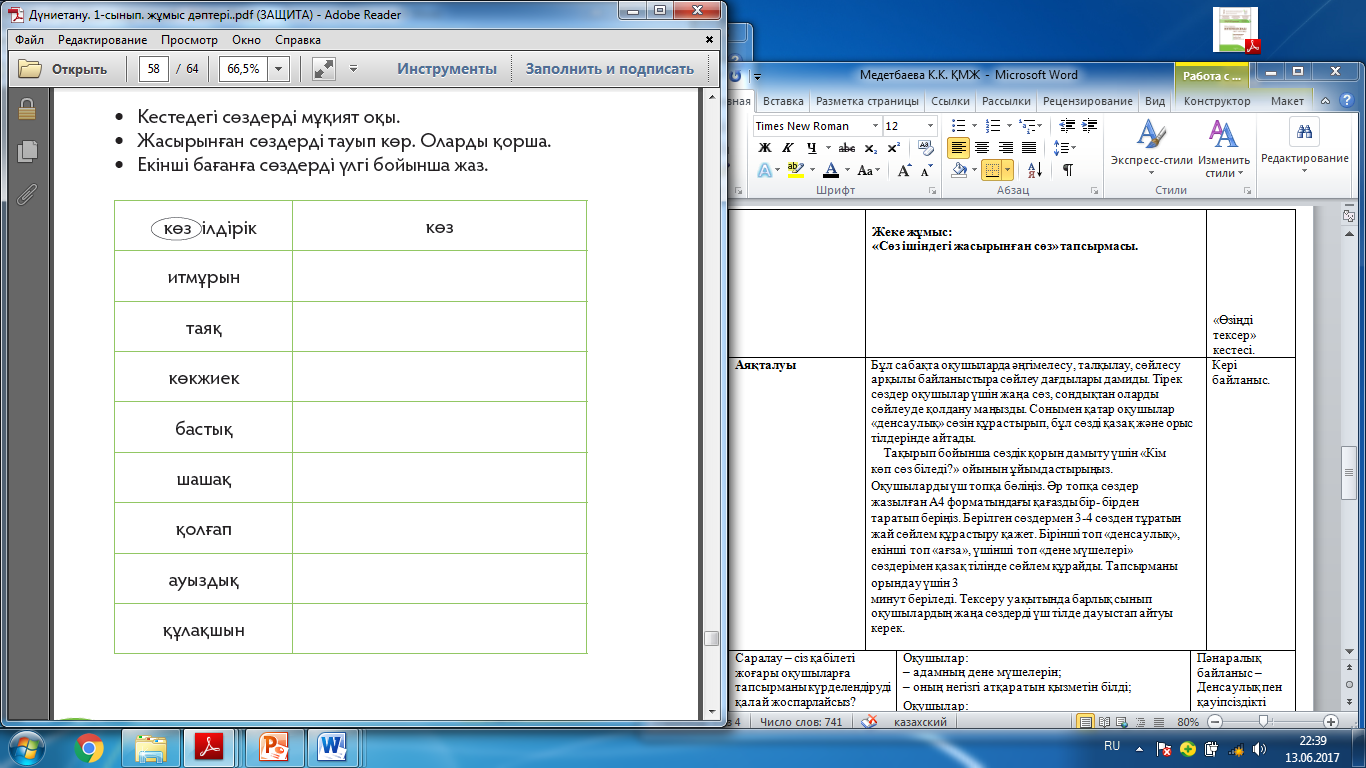Click the text effects glowing A icon

(x=764, y=170)
